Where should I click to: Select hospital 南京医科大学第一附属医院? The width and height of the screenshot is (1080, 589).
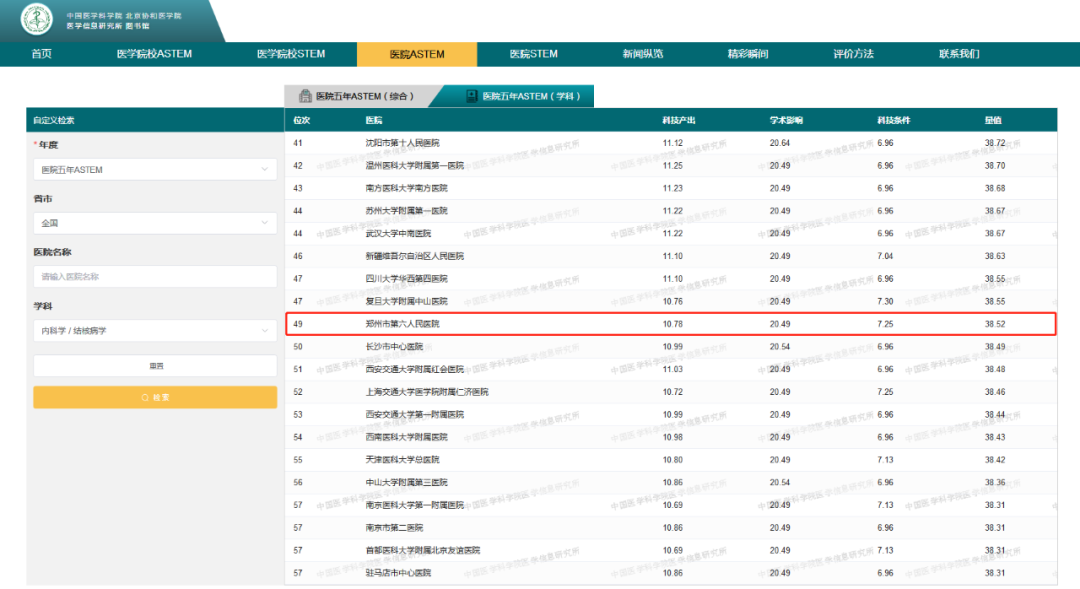tap(415, 505)
